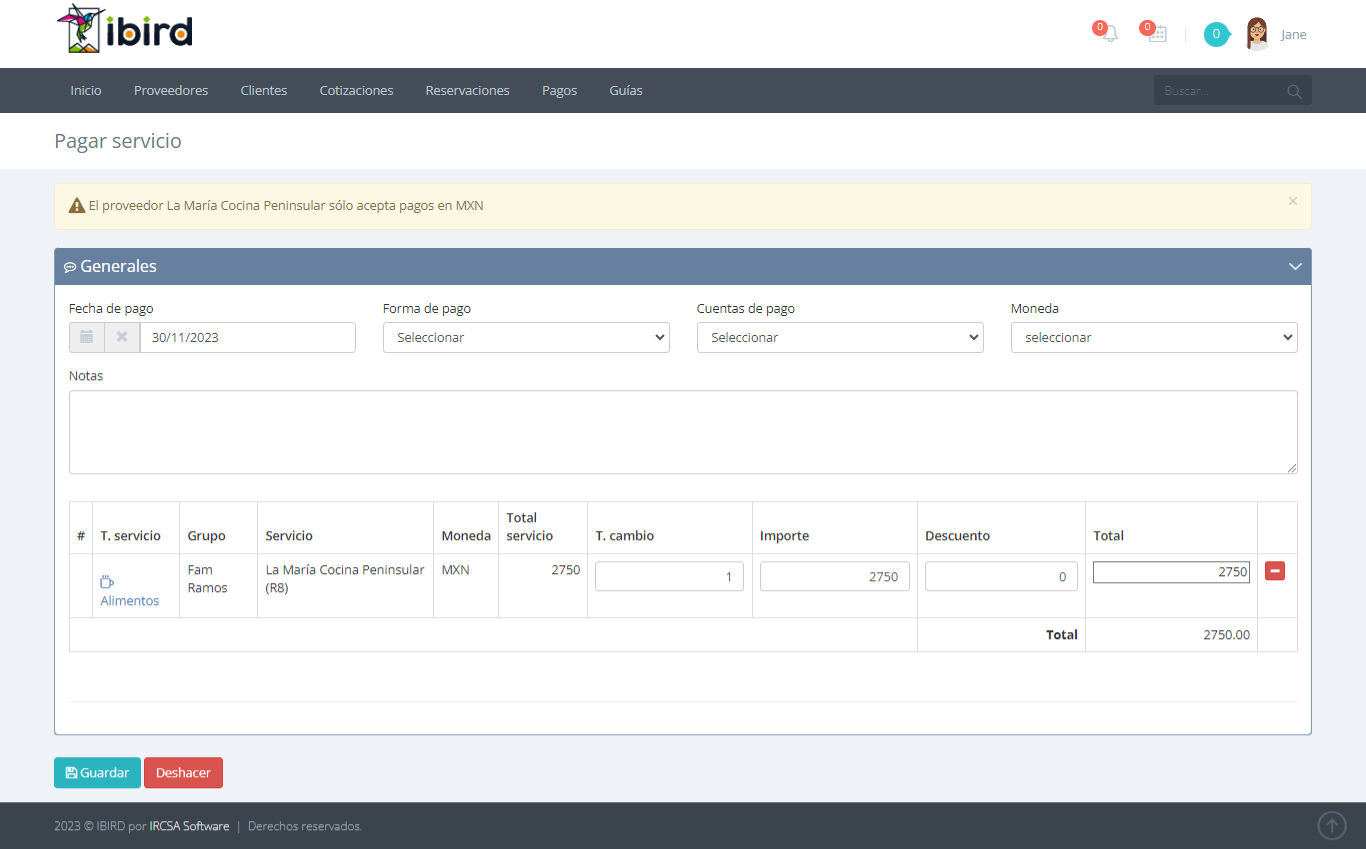Screen dimensions: 1366x849
Task: Open the calendar notifications icon
Action: click(1157, 33)
